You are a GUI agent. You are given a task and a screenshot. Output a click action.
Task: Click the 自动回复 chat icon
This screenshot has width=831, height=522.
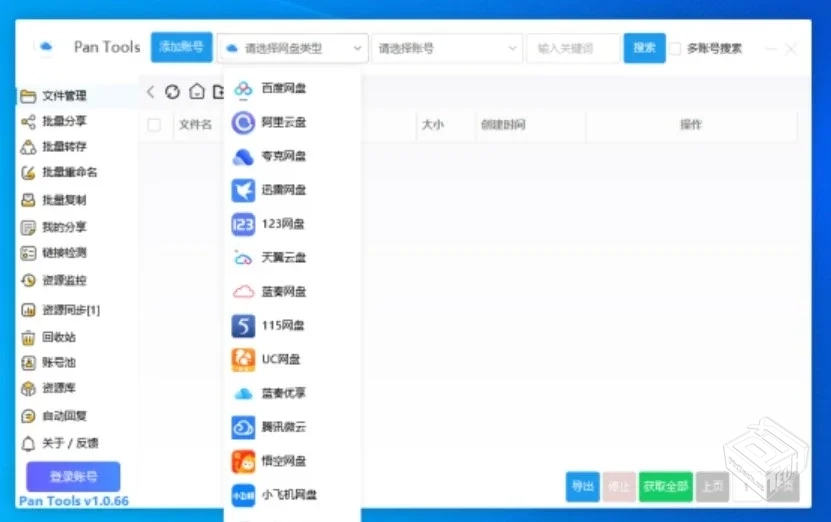pyautogui.click(x=28, y=416)
